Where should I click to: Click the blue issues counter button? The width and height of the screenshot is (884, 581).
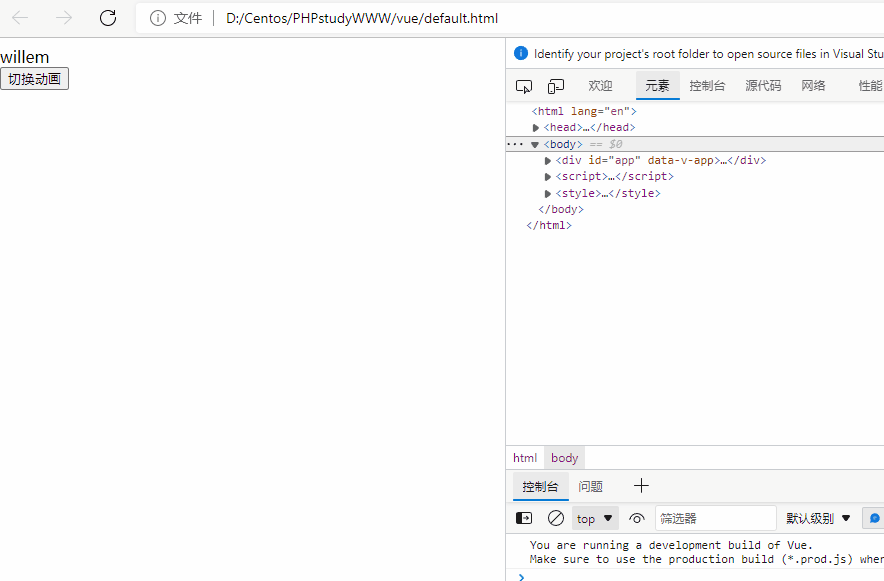pos(874,518)
